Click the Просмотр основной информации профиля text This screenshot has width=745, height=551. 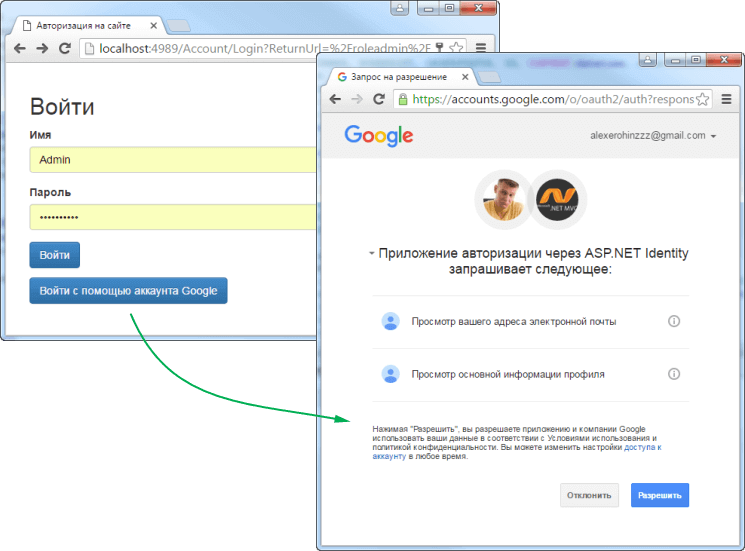coord(508,374)
